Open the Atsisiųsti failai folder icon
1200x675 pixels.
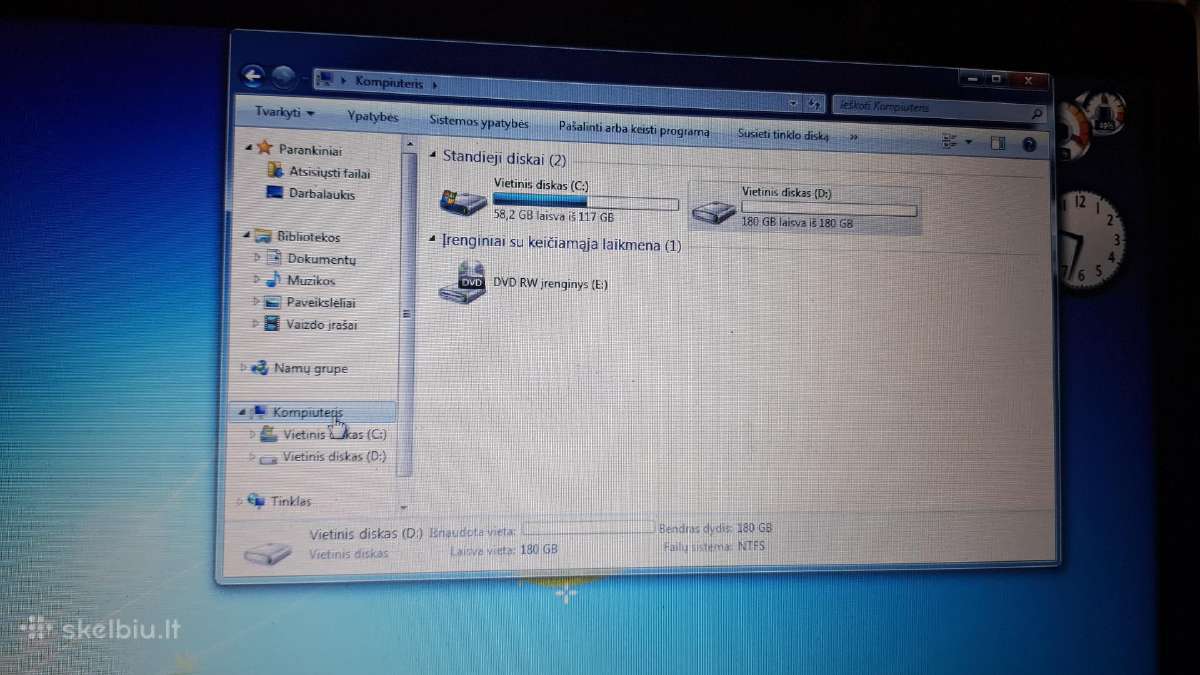click(x=274, y=171)
